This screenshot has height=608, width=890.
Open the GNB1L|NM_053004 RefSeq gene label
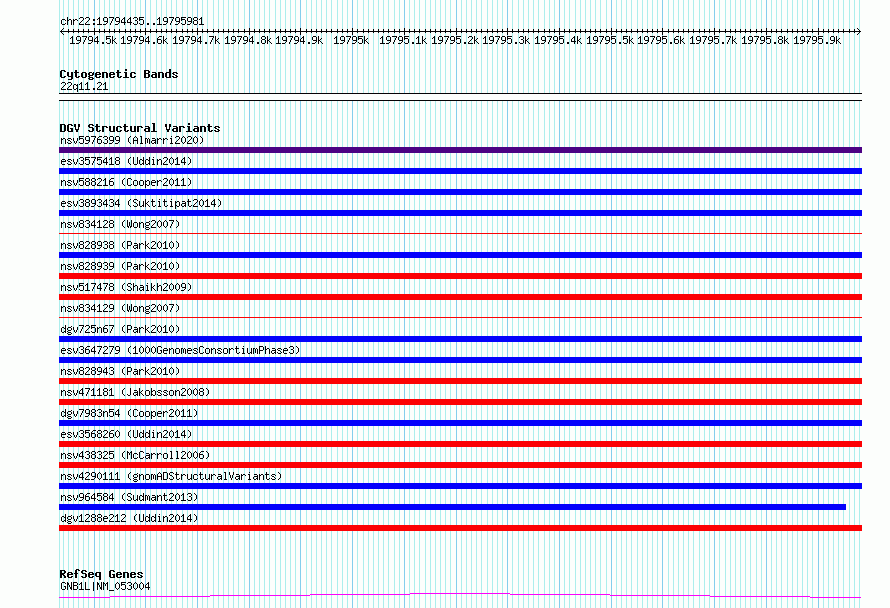point(105,586)
